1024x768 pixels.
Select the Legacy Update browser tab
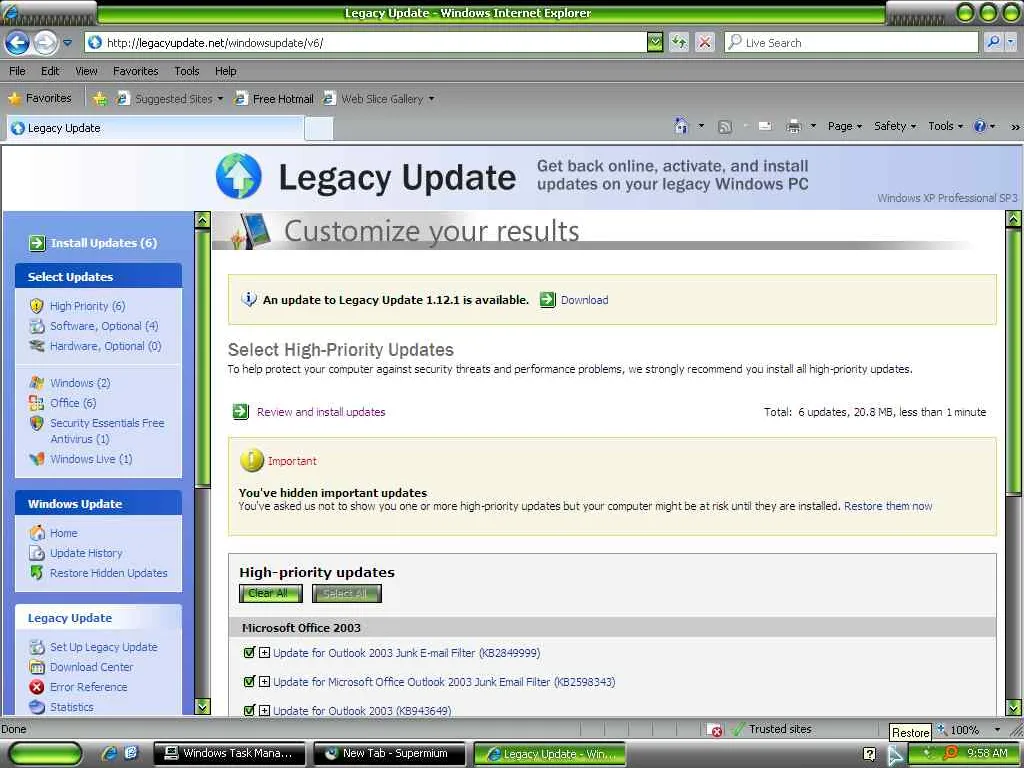point(155,128)
